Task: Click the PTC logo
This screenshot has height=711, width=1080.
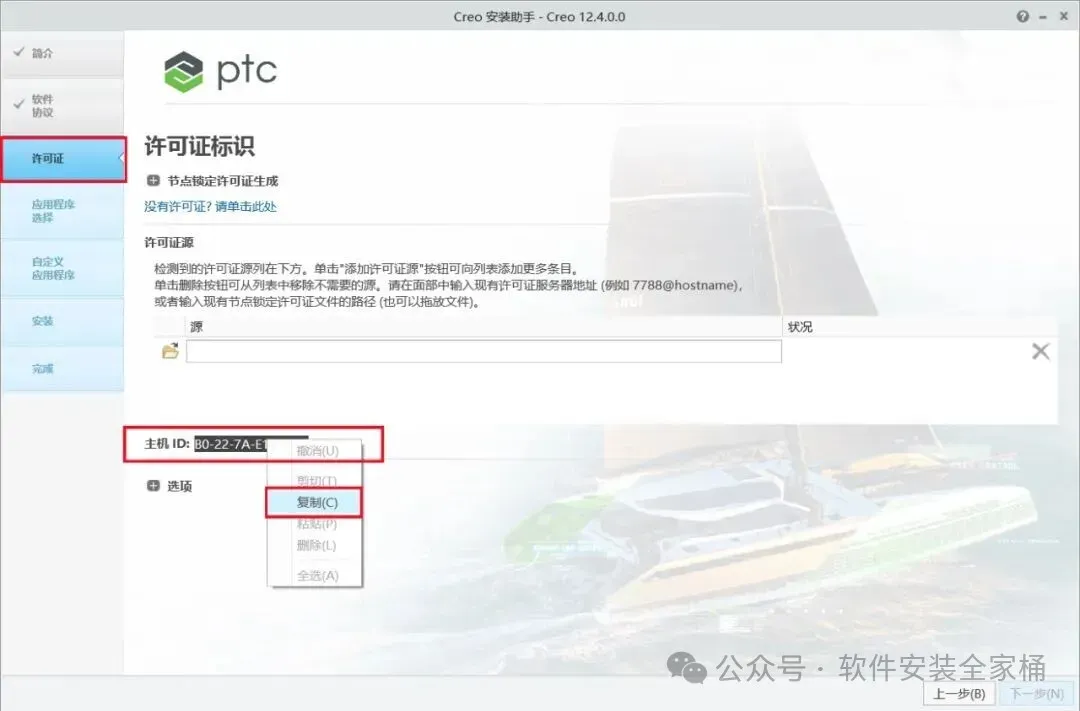Action: [220, 72]
